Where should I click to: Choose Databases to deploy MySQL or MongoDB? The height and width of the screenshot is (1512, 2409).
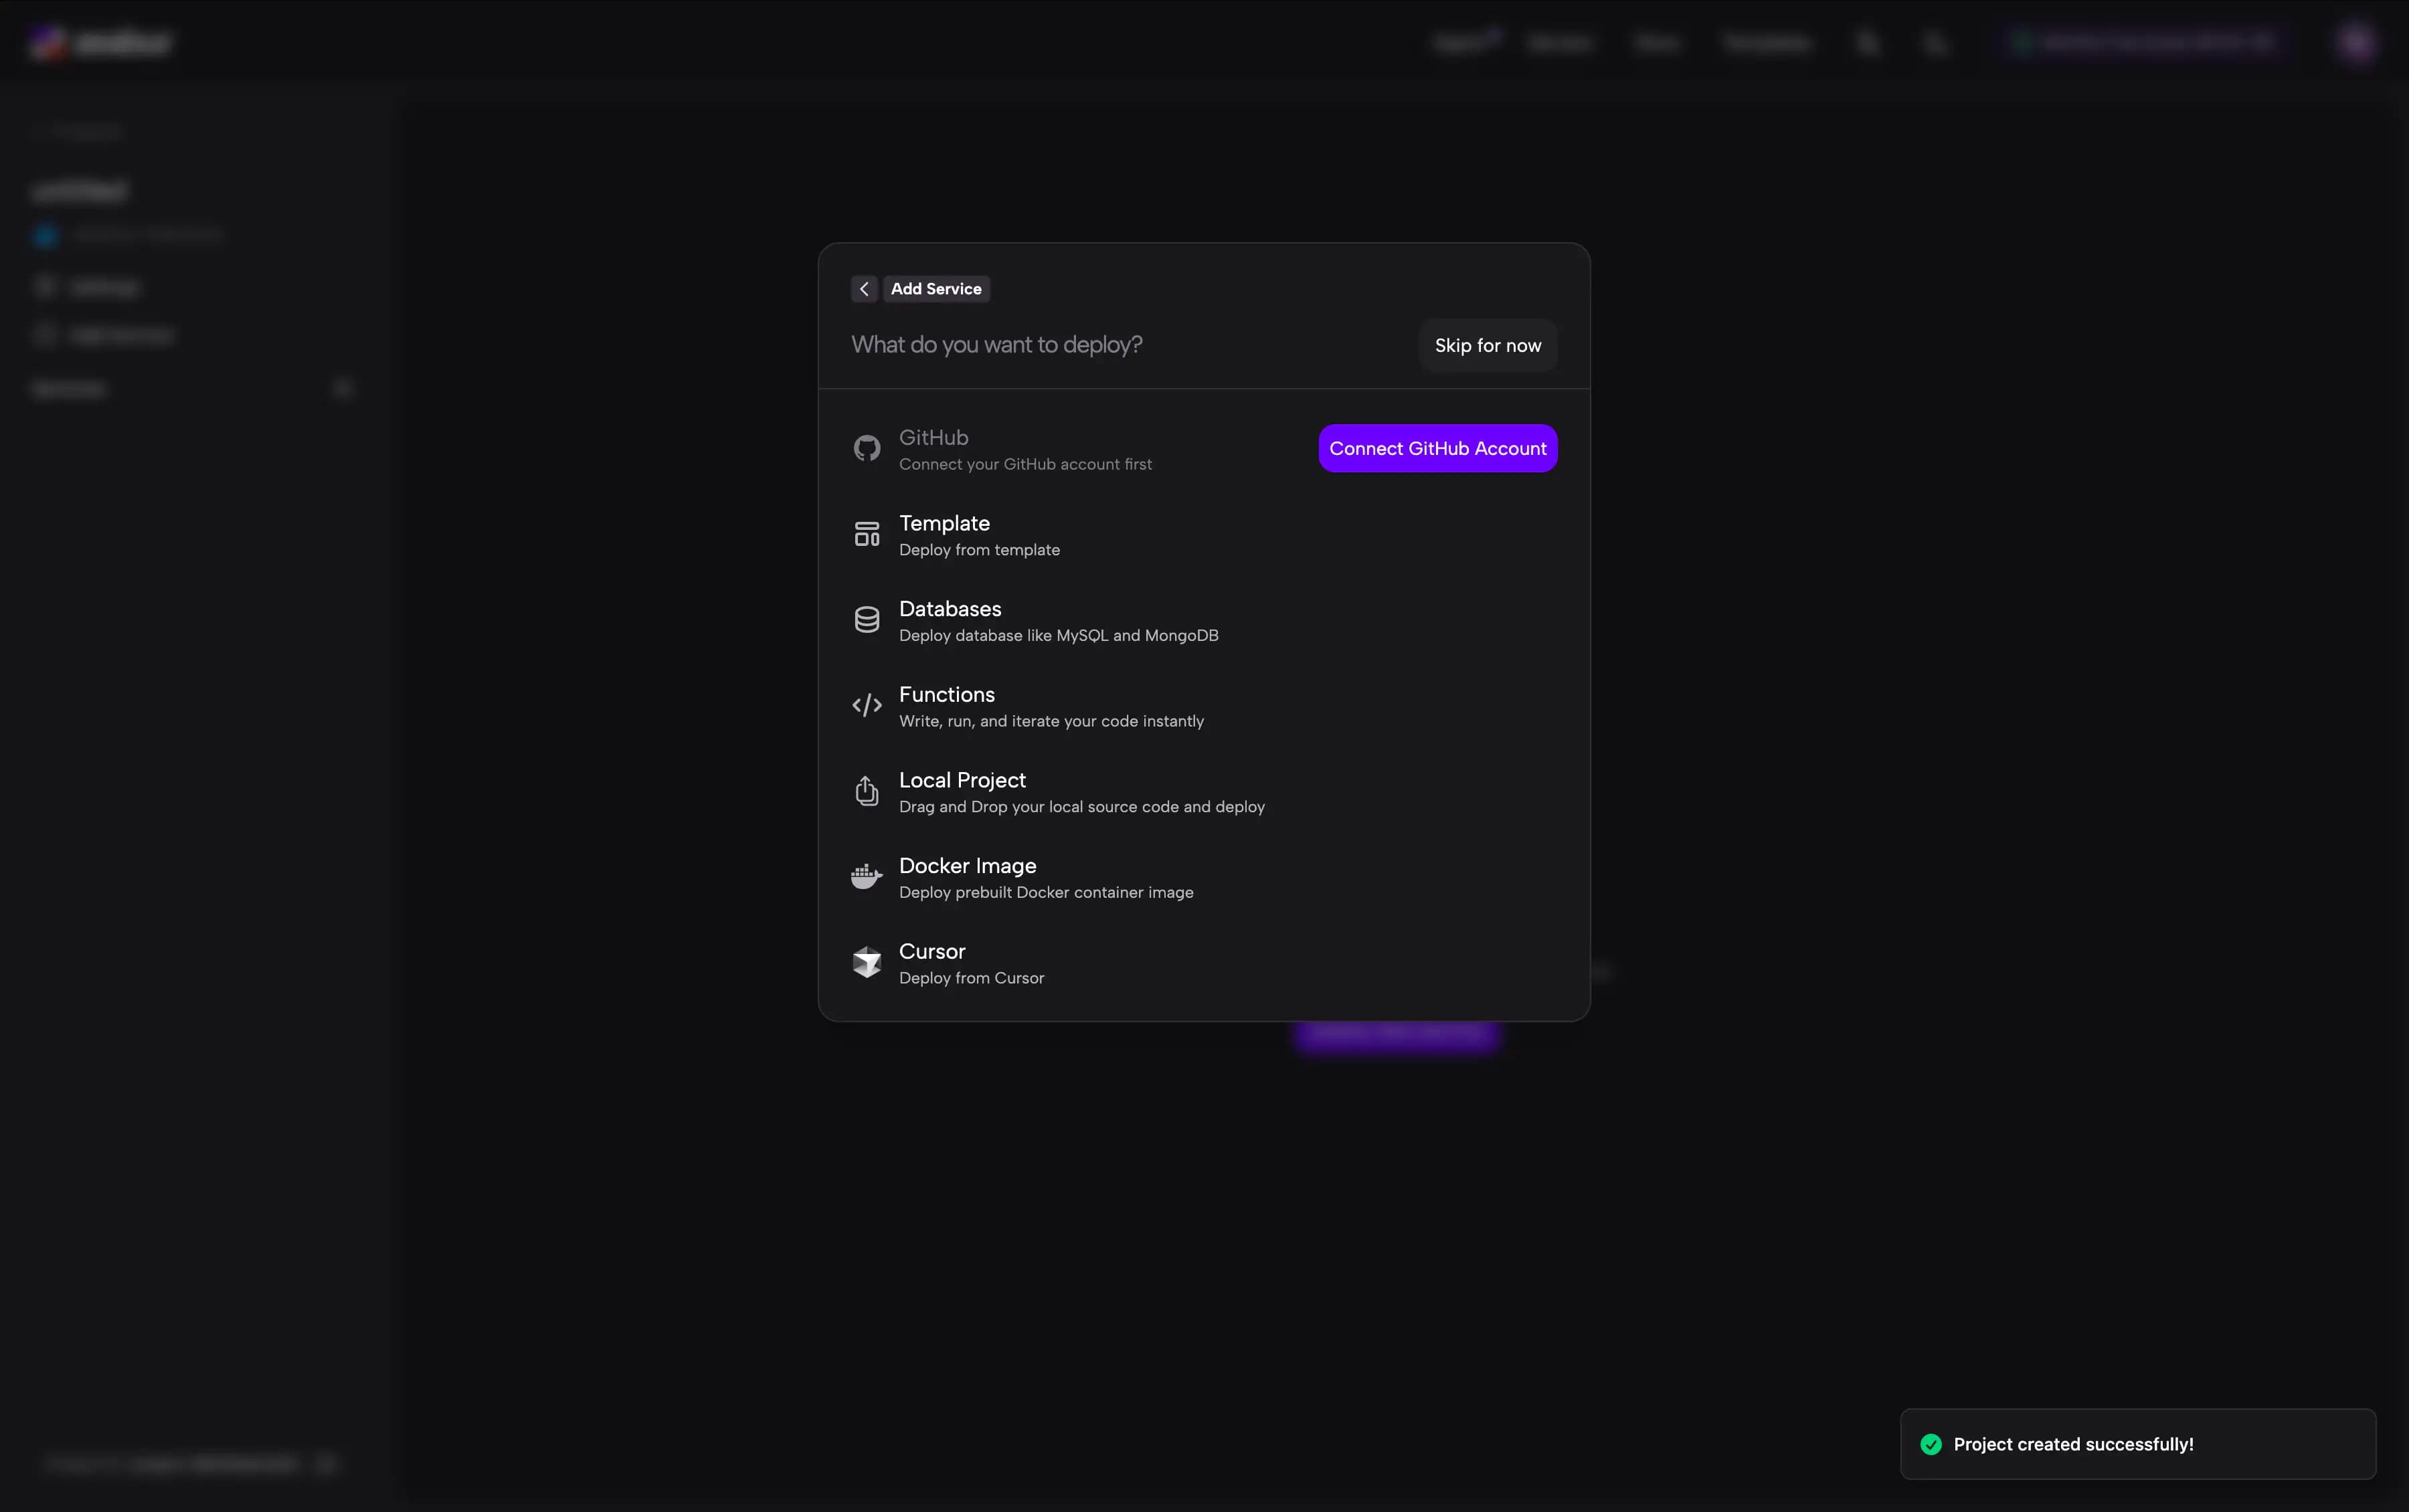pos(1058,619)
